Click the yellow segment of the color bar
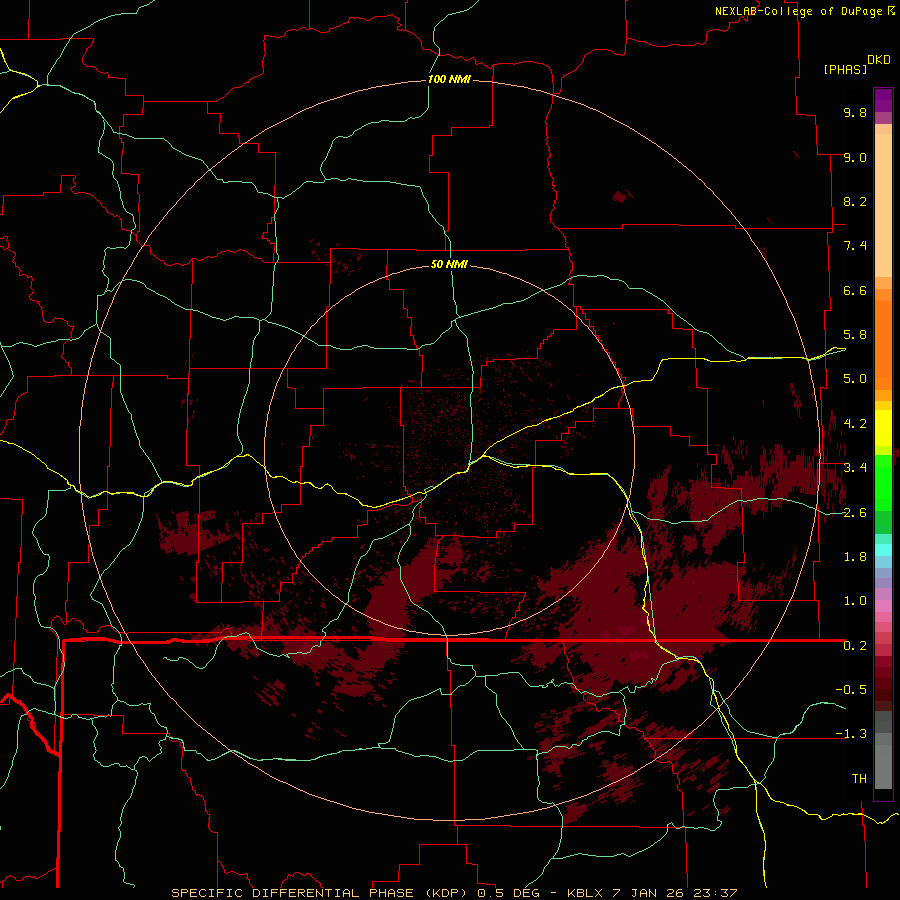 [883, 428]
